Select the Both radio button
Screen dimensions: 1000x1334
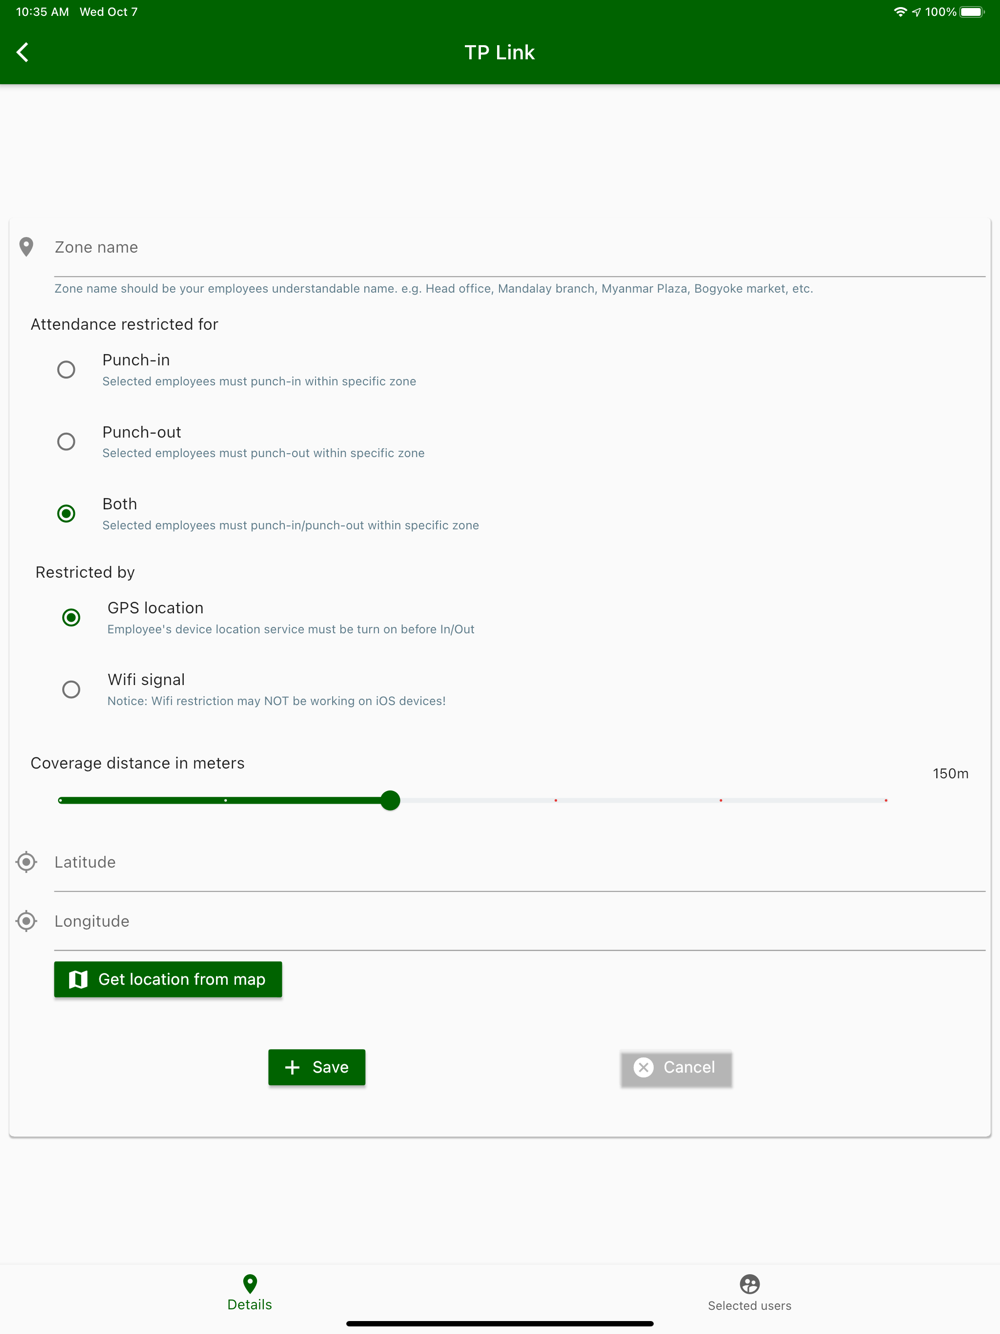[66, 514]
